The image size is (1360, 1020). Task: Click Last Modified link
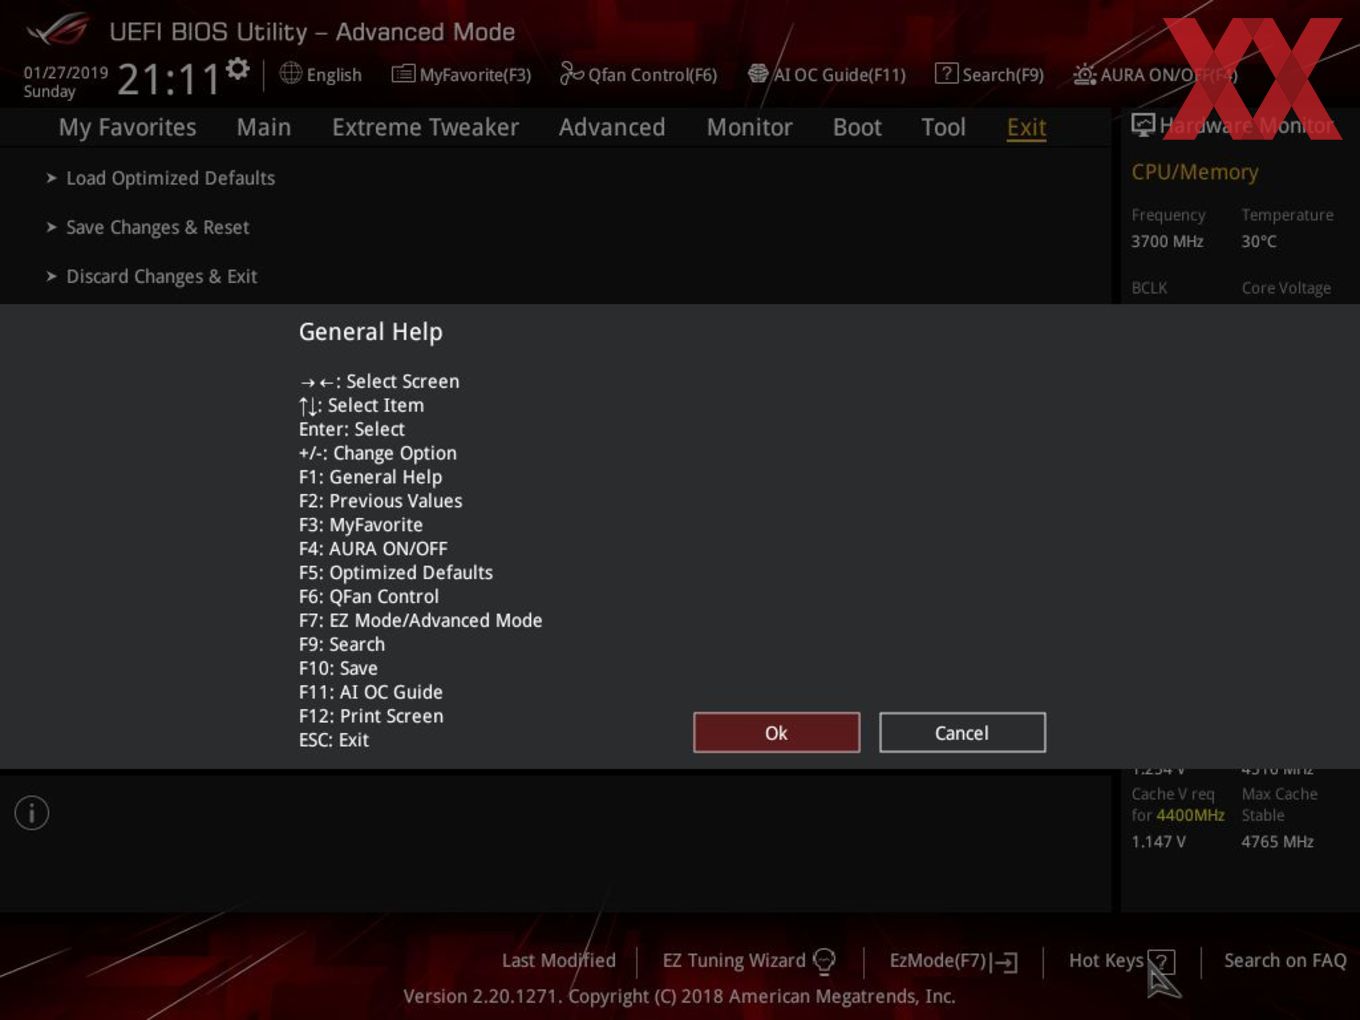[x=558, y=961]
